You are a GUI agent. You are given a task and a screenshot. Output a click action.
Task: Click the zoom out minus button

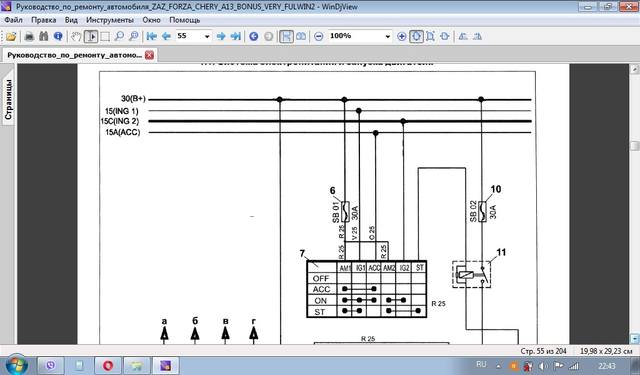319,37
